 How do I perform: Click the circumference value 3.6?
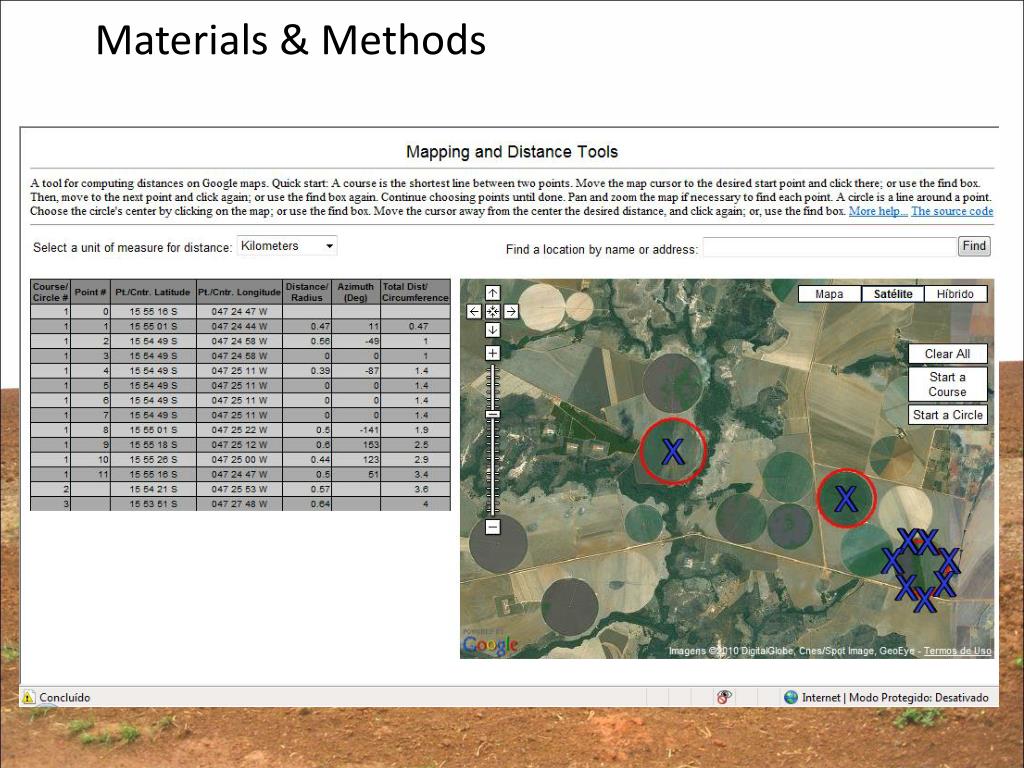[415, 489]
